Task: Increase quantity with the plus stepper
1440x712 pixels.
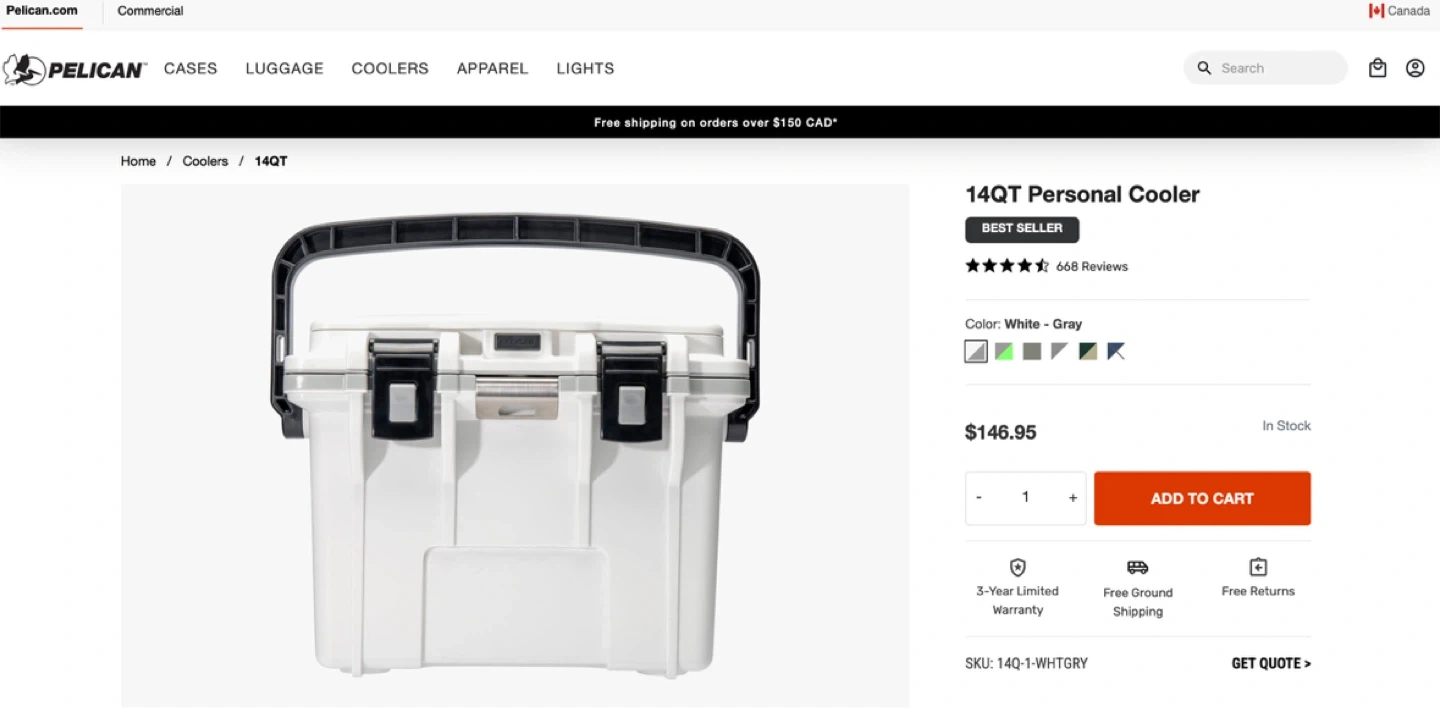Action: 1072,498
